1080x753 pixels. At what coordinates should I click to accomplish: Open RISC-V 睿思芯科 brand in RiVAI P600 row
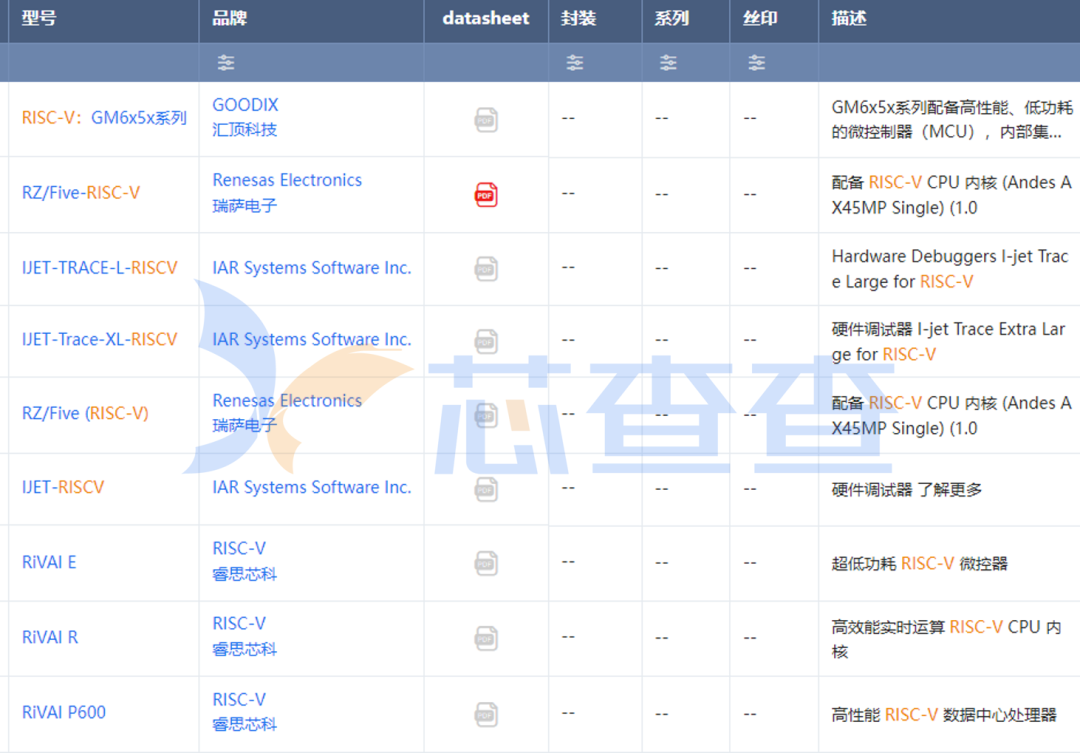[245, 712]
